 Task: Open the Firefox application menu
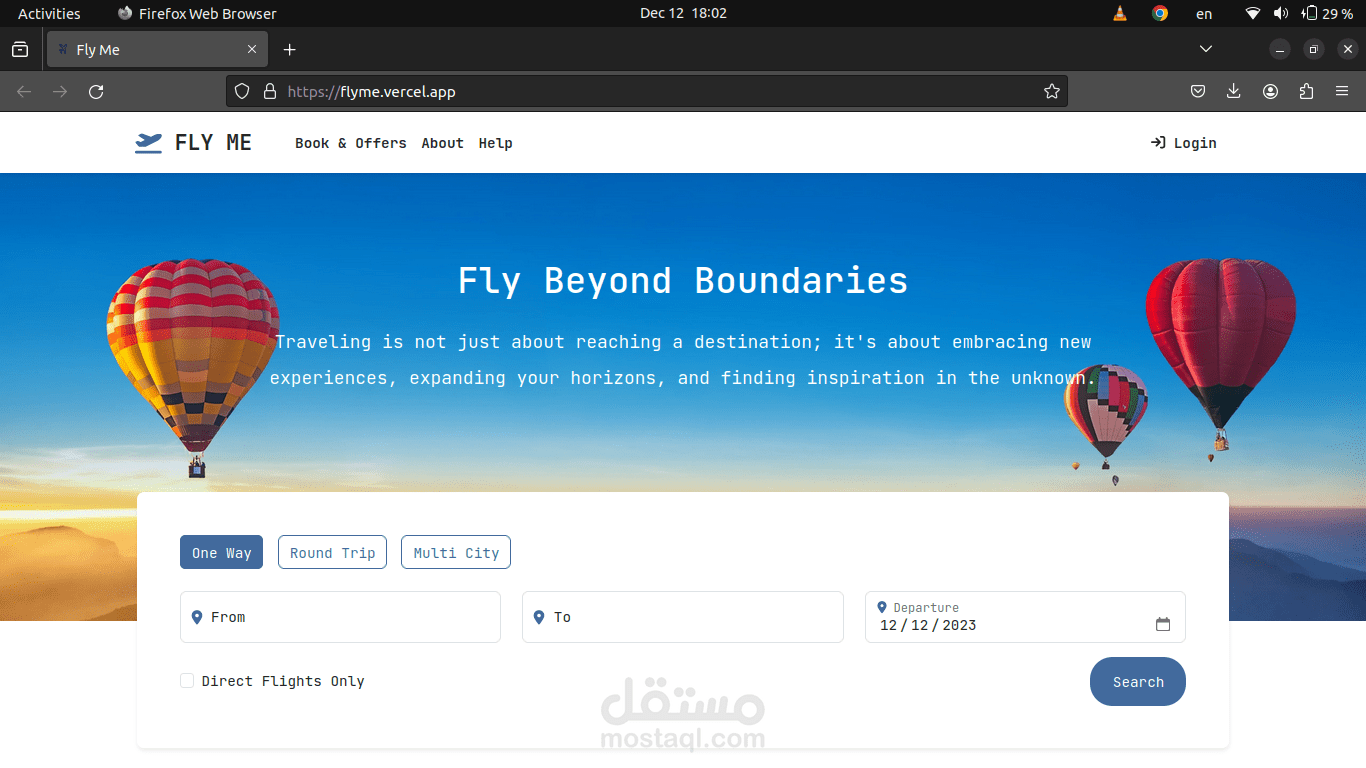coord(1342,91)
